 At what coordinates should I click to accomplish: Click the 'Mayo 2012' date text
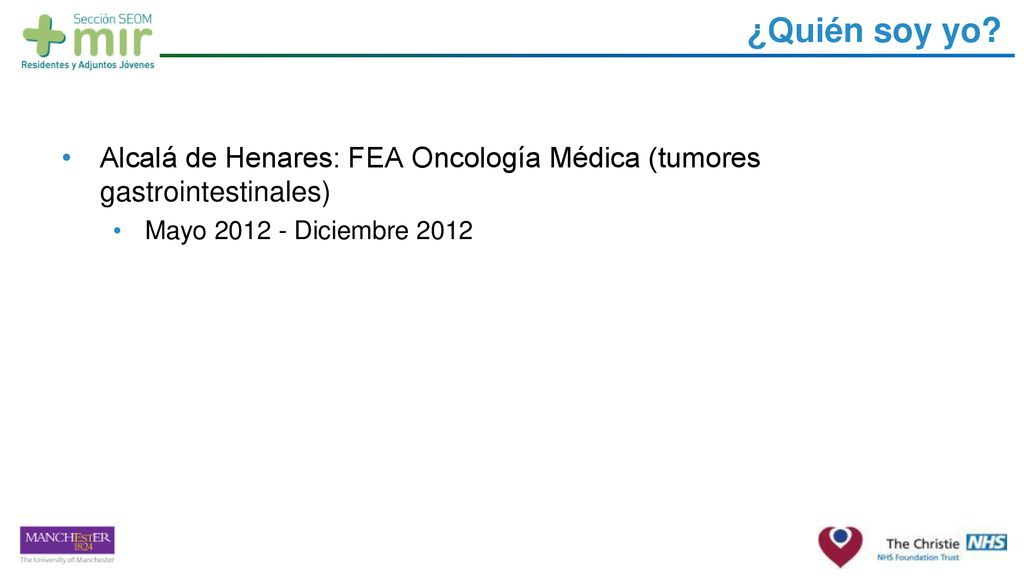[x=208, y=231]
